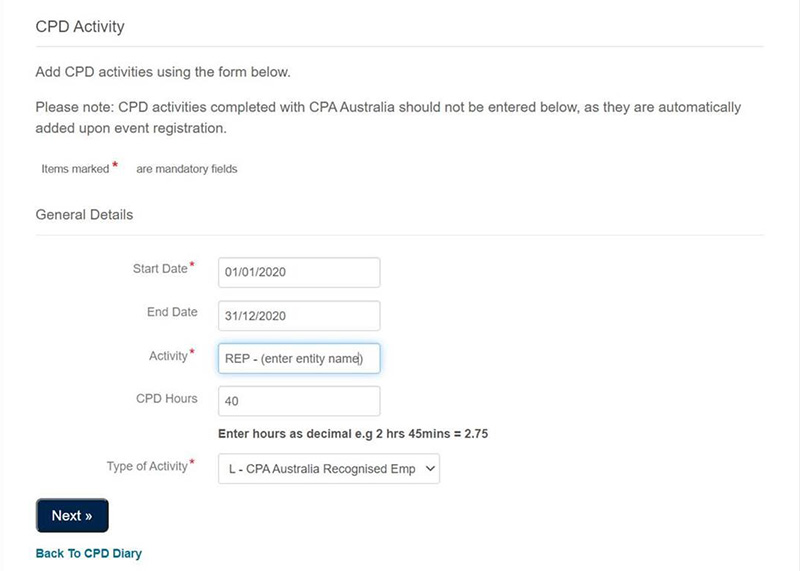Focus the Activity text box with REP entry

coord(299,359)
